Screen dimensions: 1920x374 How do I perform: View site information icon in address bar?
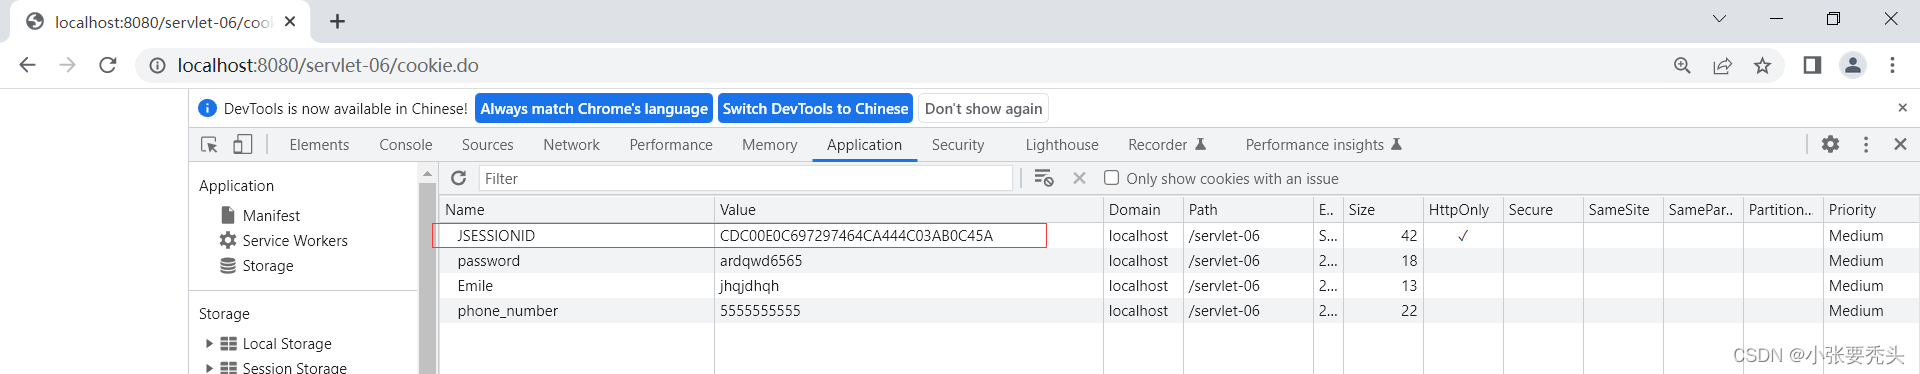157,65
